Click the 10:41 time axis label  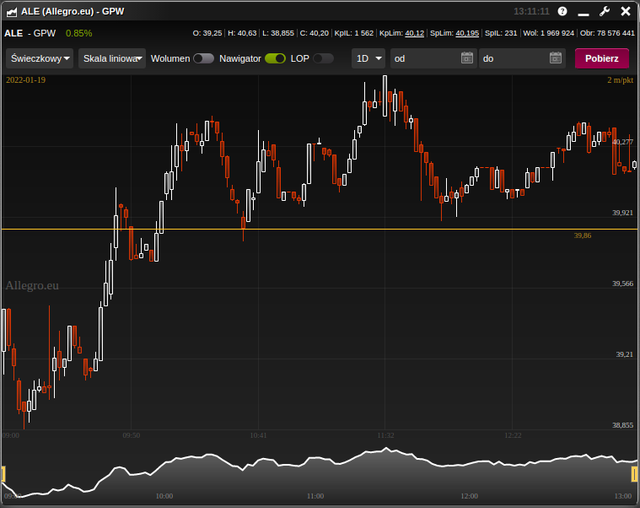point(258,435)
